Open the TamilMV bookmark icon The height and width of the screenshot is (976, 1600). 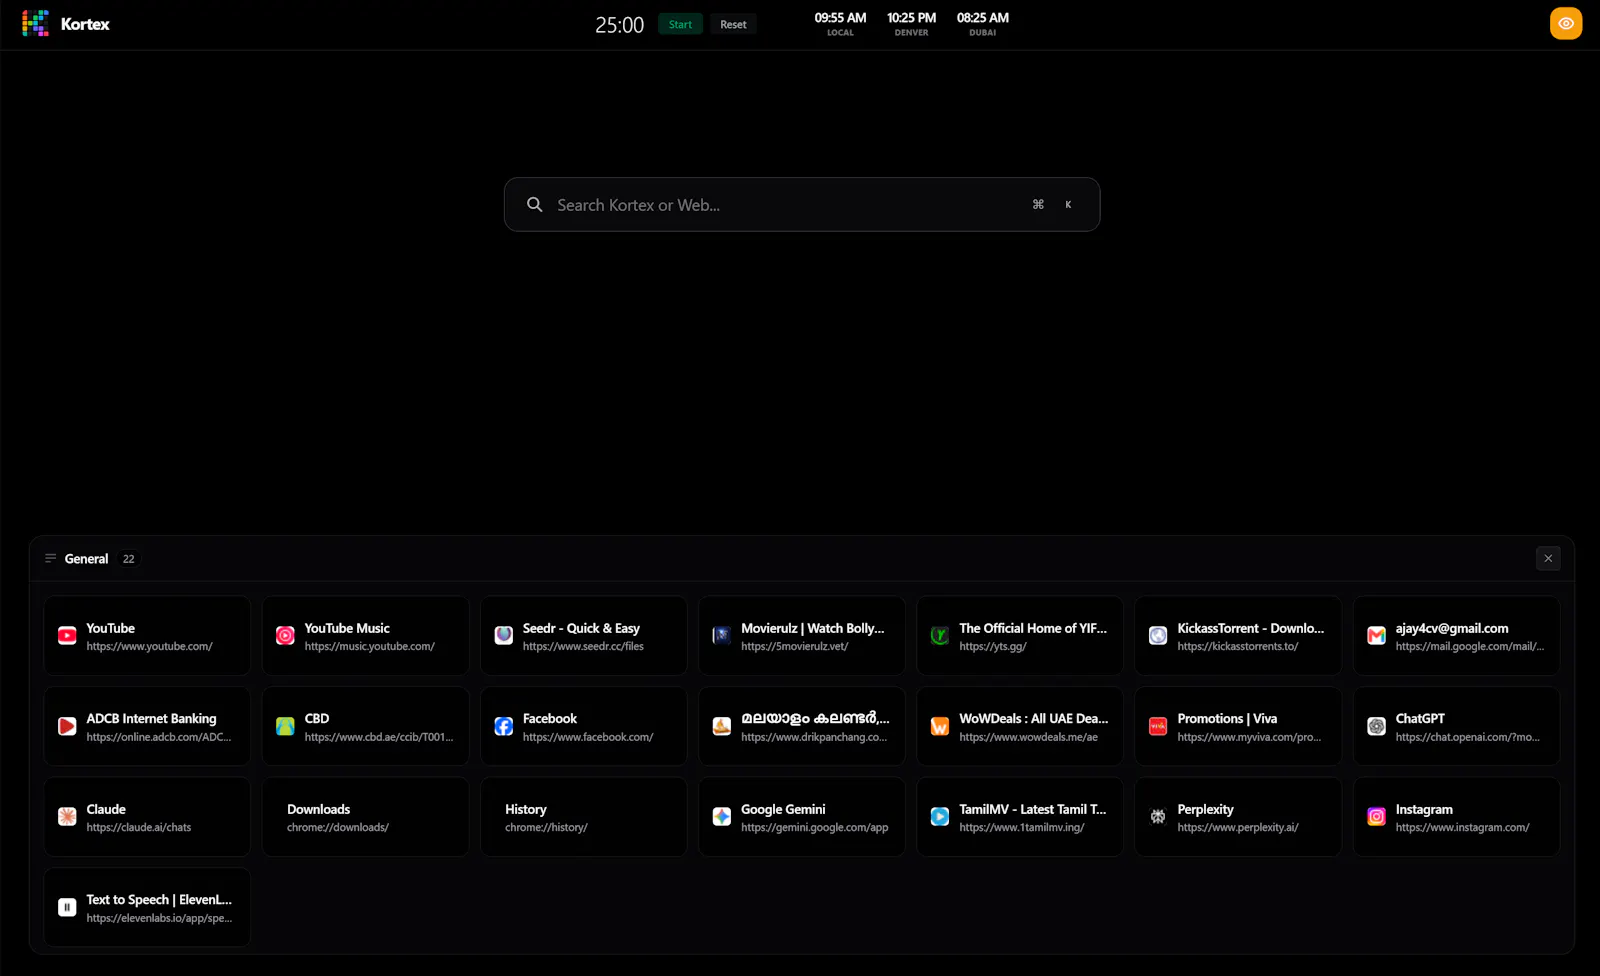(x=940, y=817)
